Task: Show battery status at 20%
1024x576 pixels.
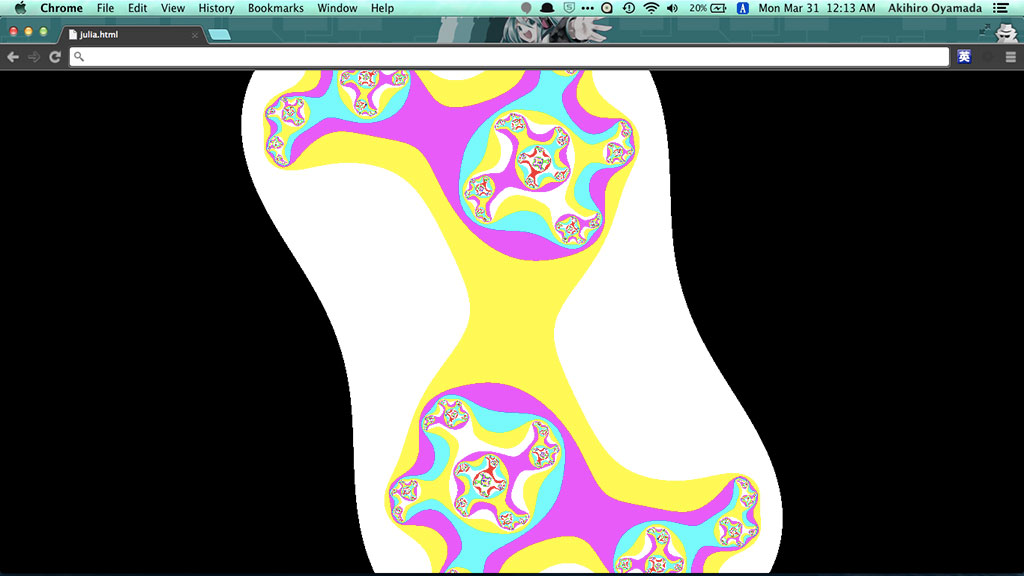Action: pyautogui.click(x=708, y=8)
